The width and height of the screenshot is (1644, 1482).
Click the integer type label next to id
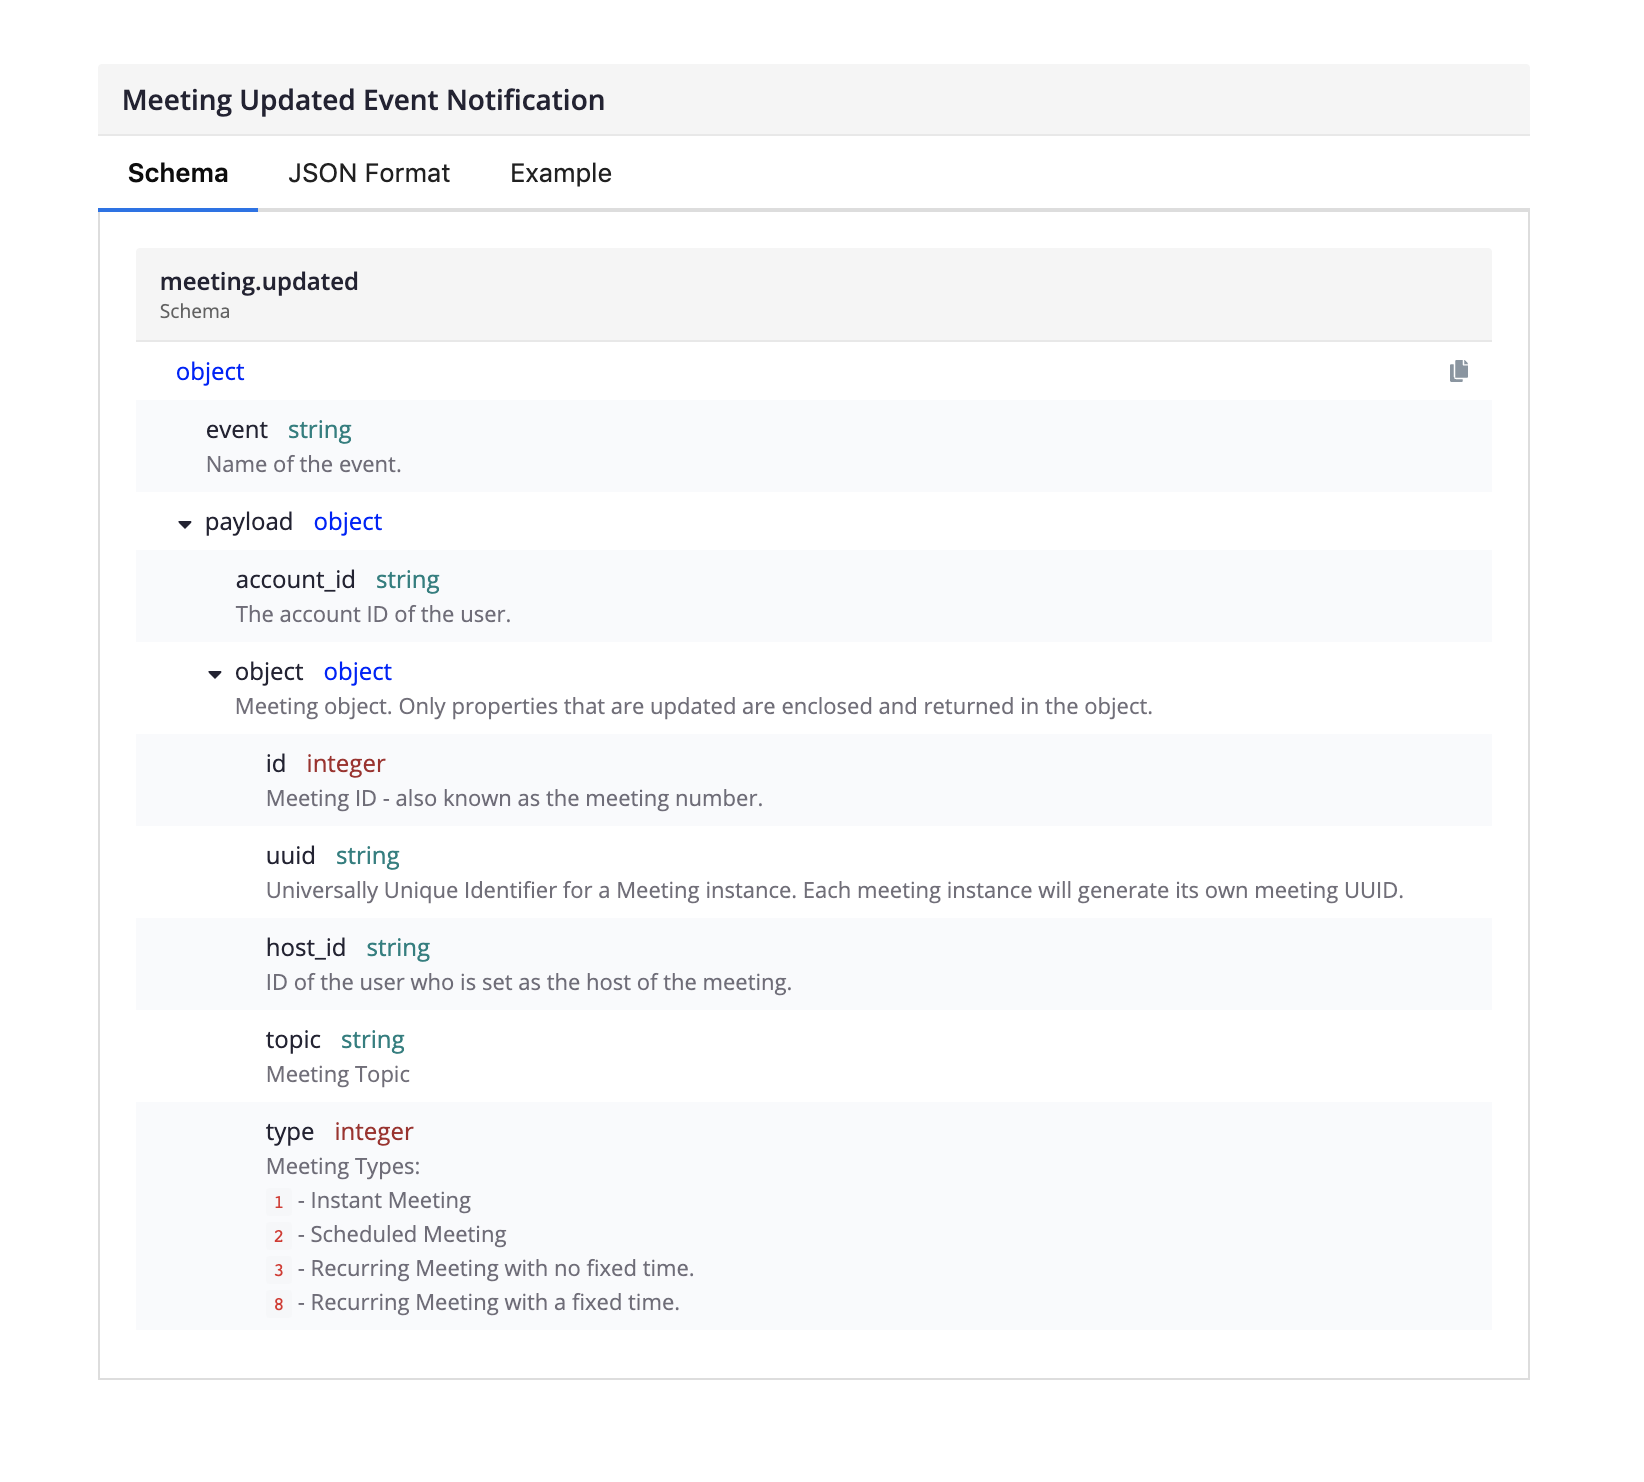[x=345, y=764]
